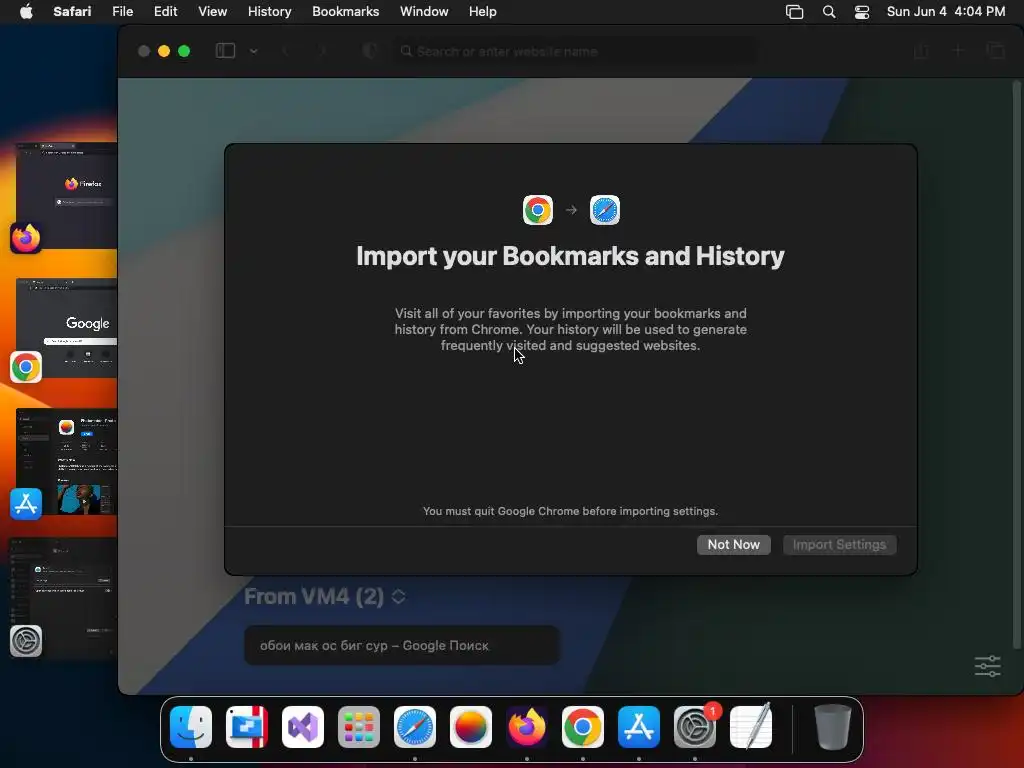Click the System Settings icon in Stage Manager
The width and height of the screenshot is (1024, 768).
(26, 641)
